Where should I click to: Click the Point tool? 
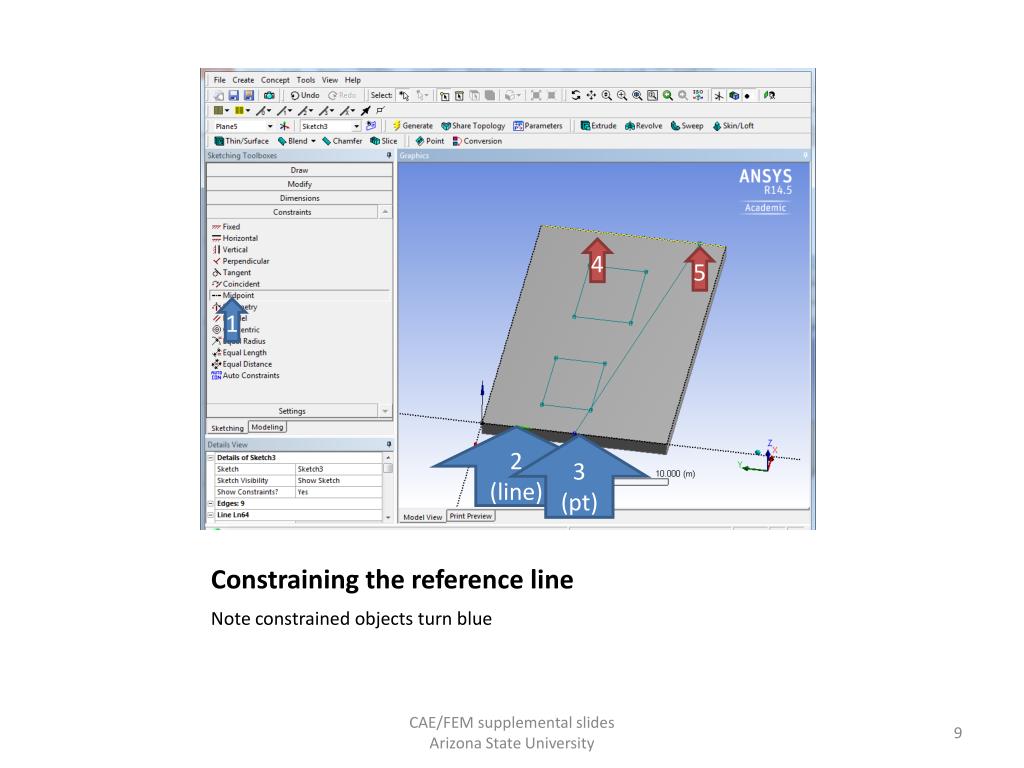pos(430,141)
